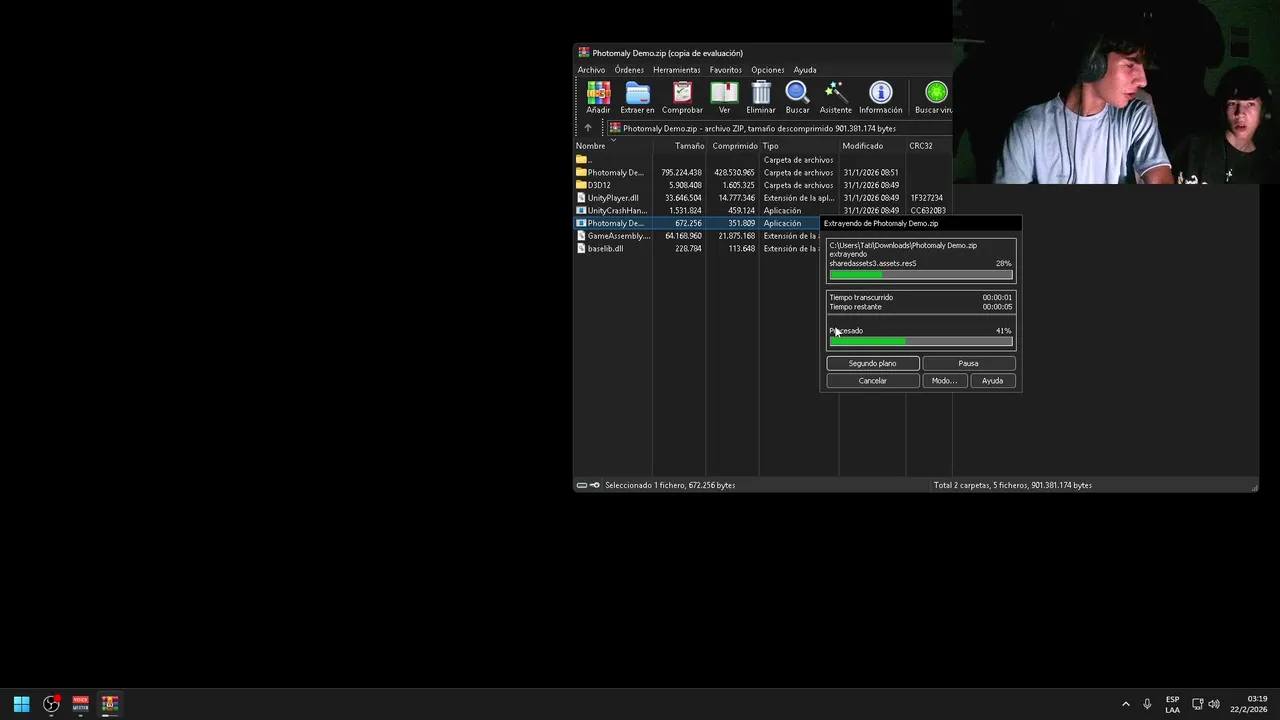Open Voicemeeter from the taskbar
Screen dimensions: 1280x720
coord(80,704)
